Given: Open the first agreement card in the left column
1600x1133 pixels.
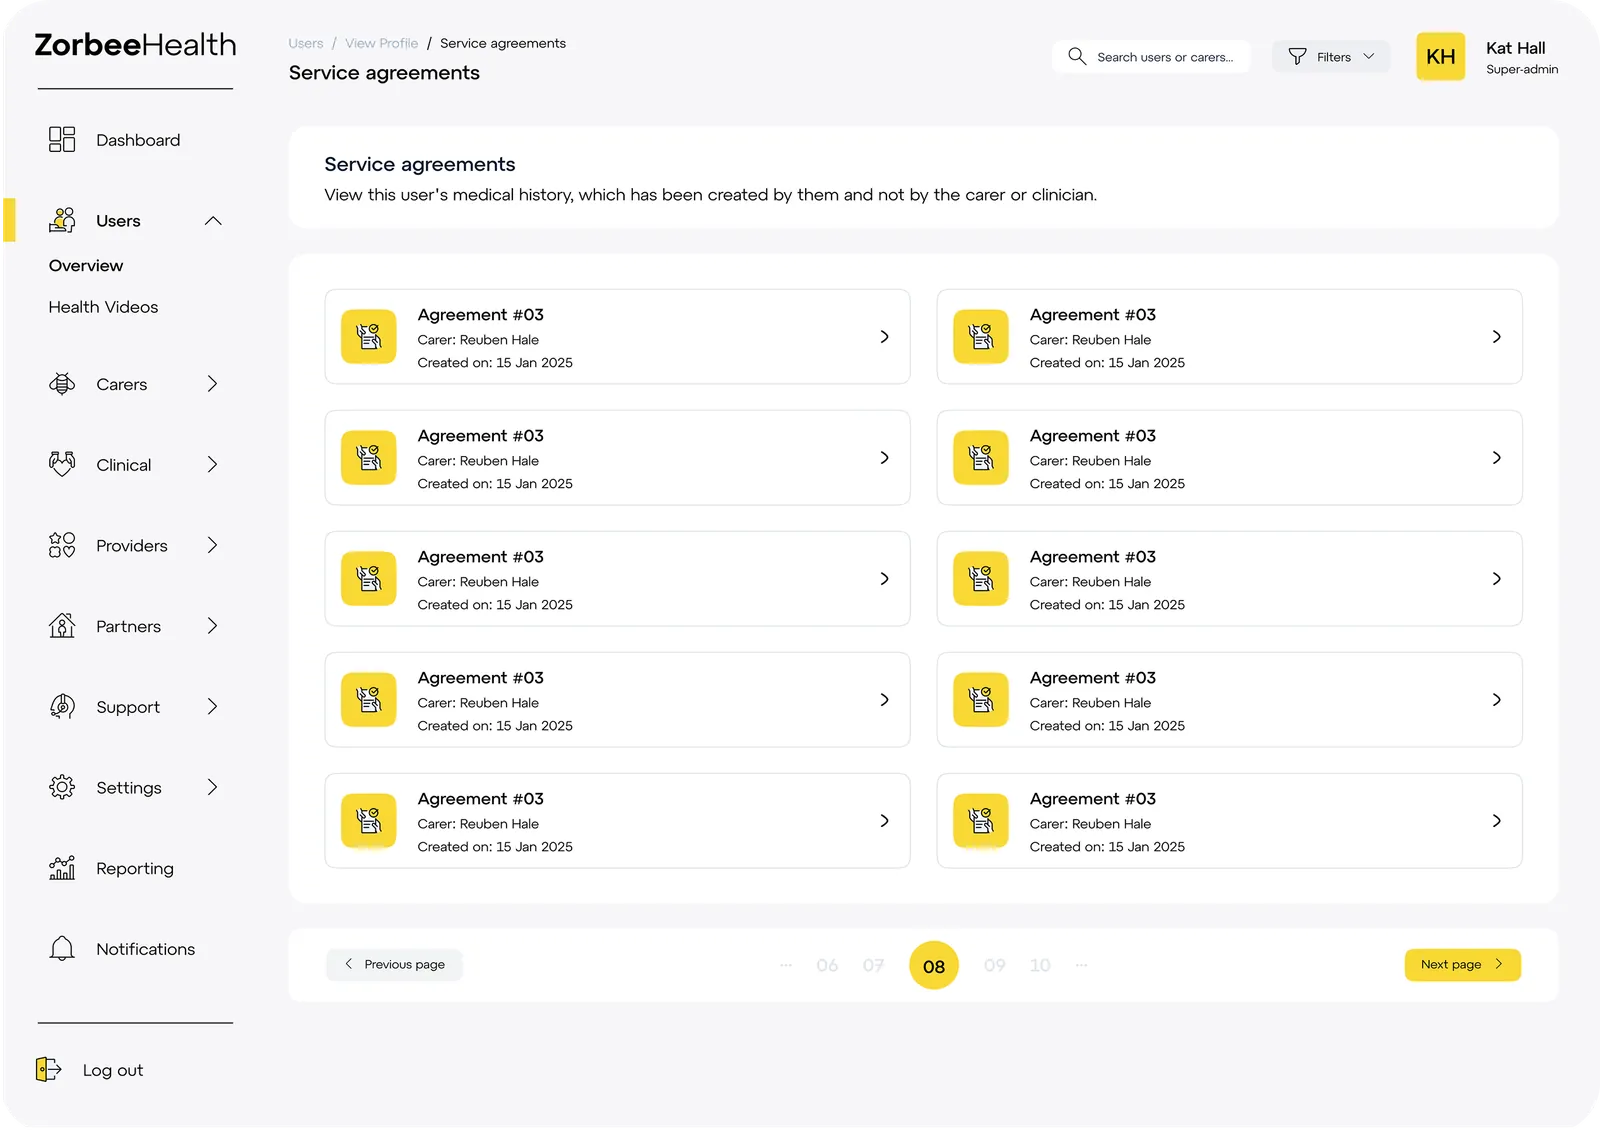Looking at the screenshot, I should [x=617, y=337].
